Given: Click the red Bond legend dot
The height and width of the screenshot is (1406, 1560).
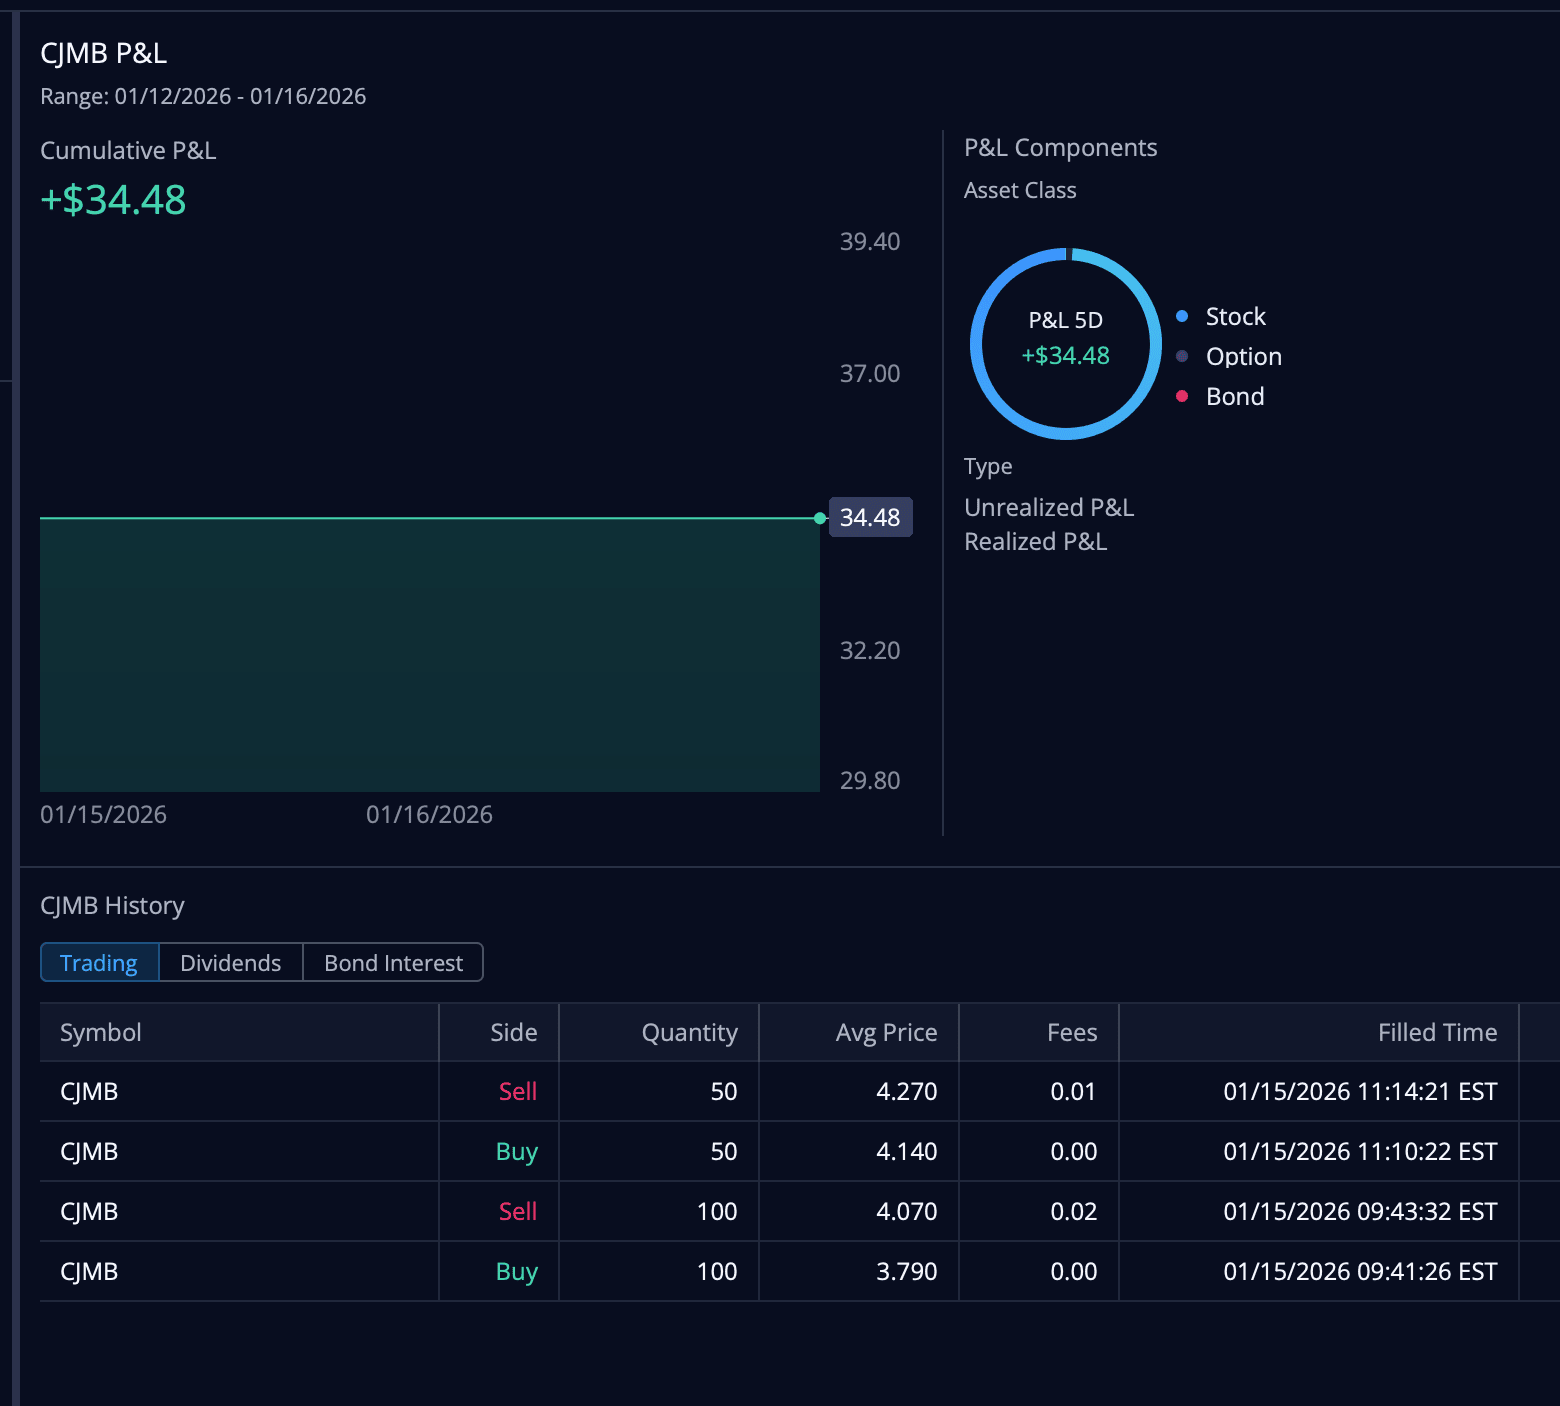Looking at the screenshot, I should 1182,396.
